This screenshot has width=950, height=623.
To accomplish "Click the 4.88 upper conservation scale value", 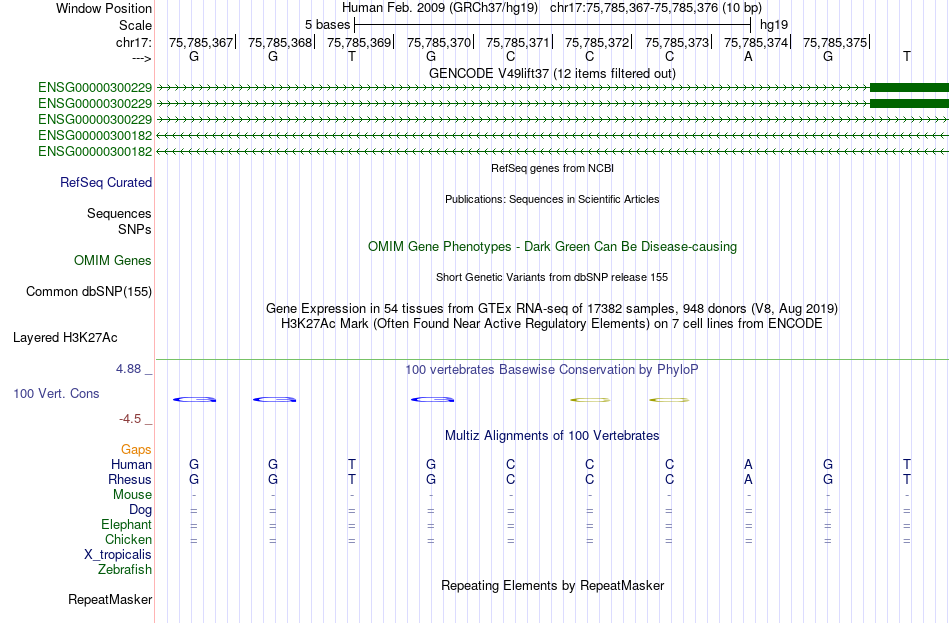I will pos(128,369).
